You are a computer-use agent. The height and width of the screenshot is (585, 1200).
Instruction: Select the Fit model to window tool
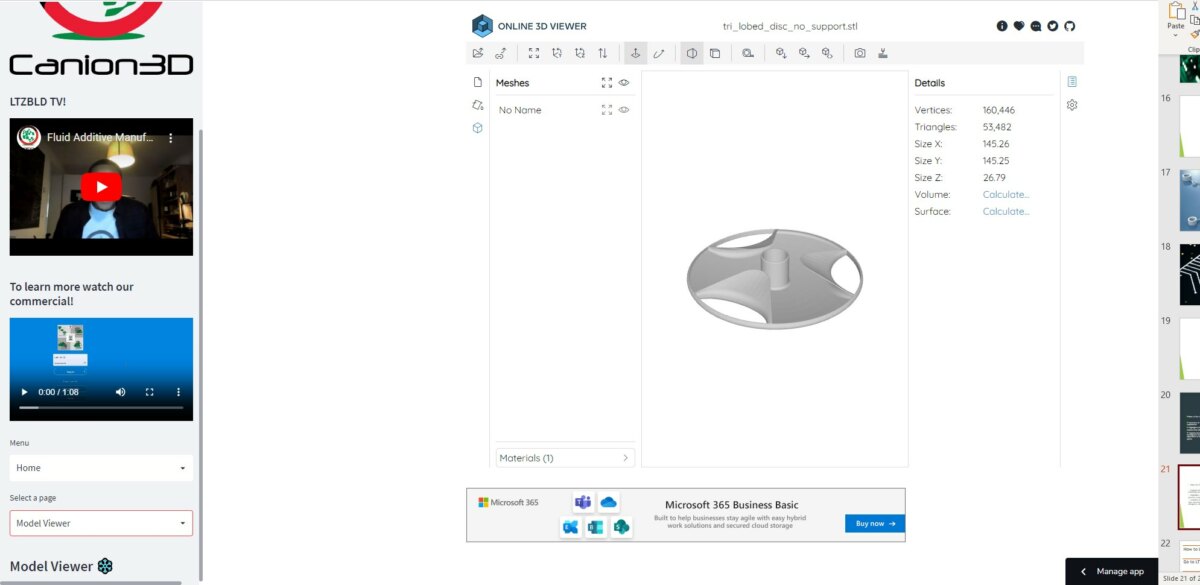(x=532, y=52)
